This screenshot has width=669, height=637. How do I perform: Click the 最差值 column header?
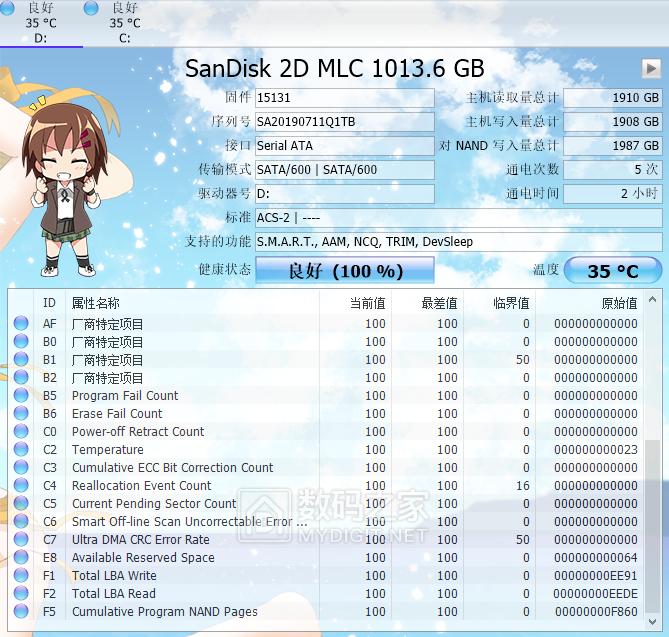click(428, 303)
